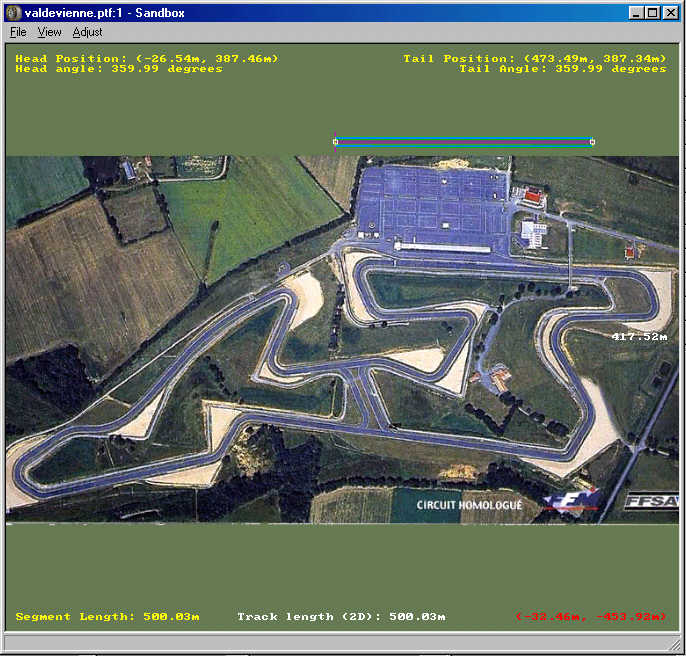
Task: Click the Track length (2D) readout
Action: (341, 617)
